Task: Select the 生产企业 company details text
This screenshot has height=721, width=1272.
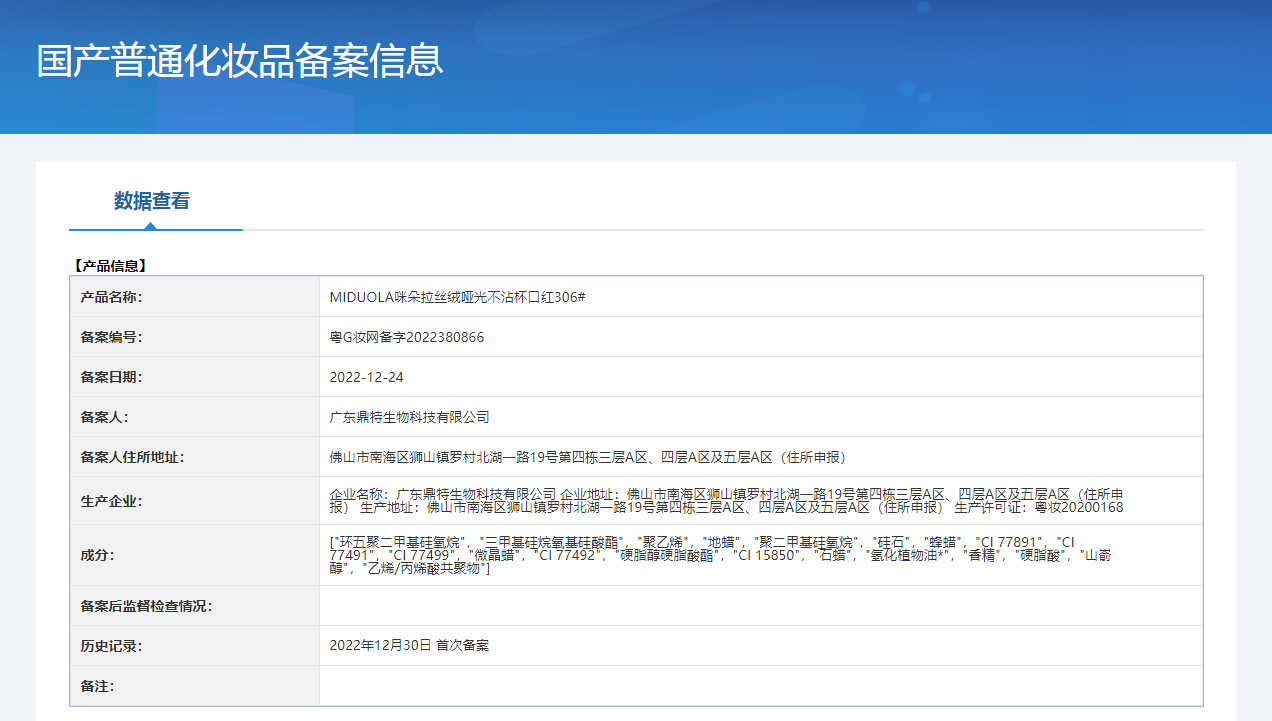Action: point(727,501)
